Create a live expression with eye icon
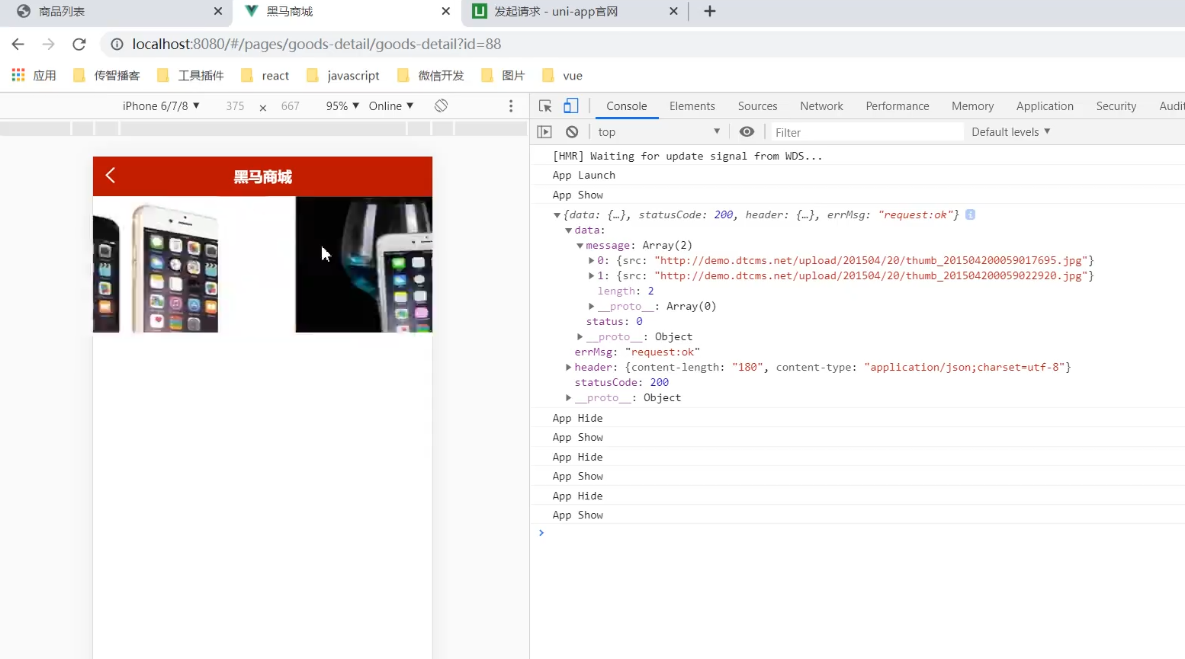Image resolution: width=1185 pixels, height=659 pixels. 747,131
